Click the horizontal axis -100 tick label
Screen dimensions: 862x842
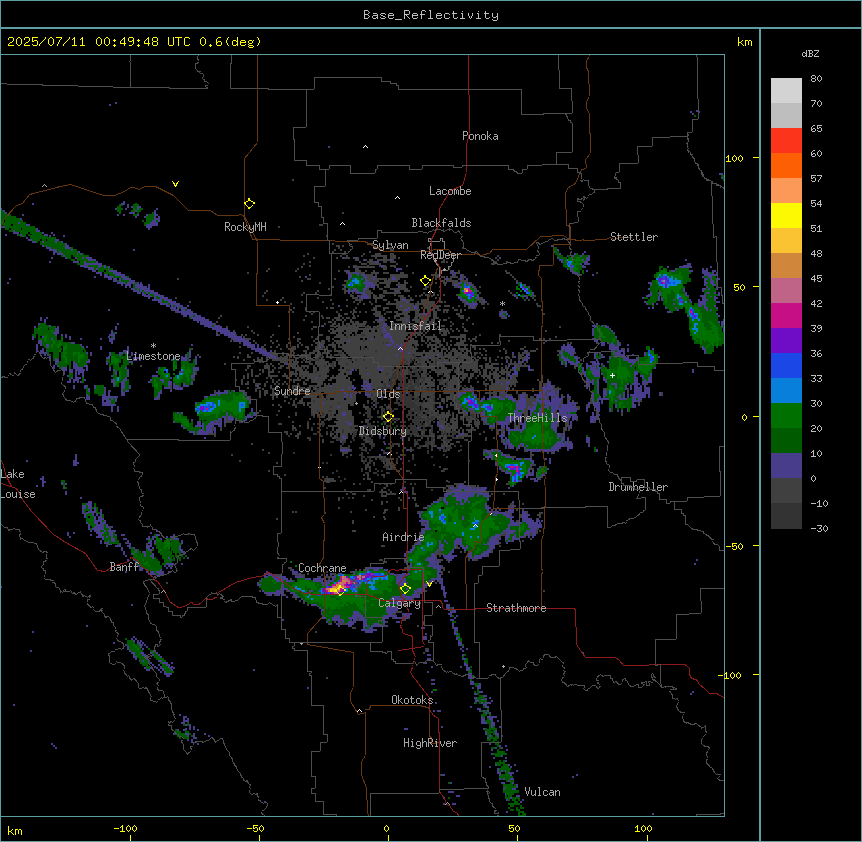pos(125,828)
